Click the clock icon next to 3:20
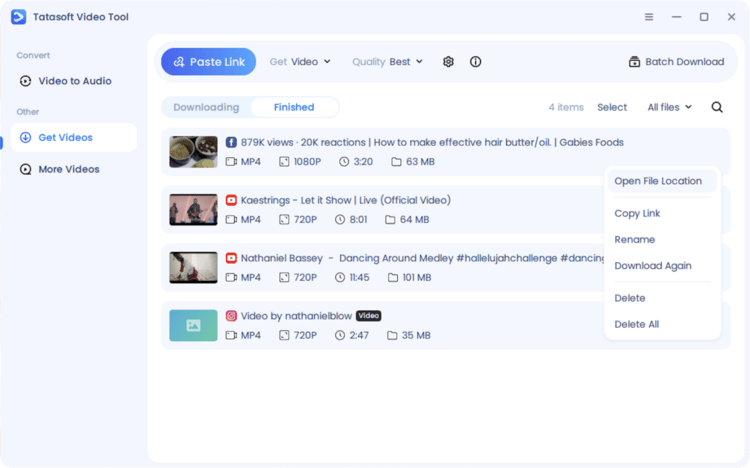The width and height of the screenshot is (750, 468). pyautogui.click(x=344, y=162)
